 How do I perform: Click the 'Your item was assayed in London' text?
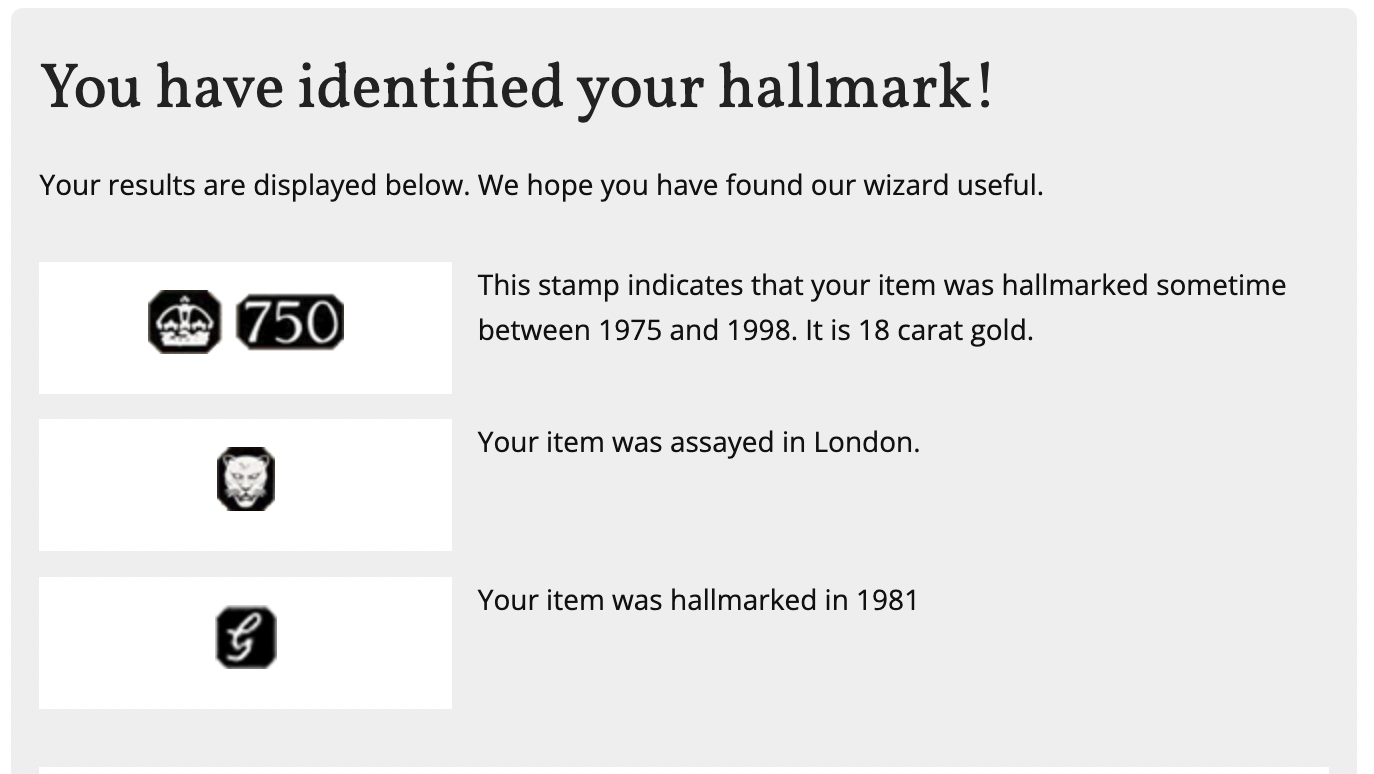pyautogui.click(x=698, y=442)
